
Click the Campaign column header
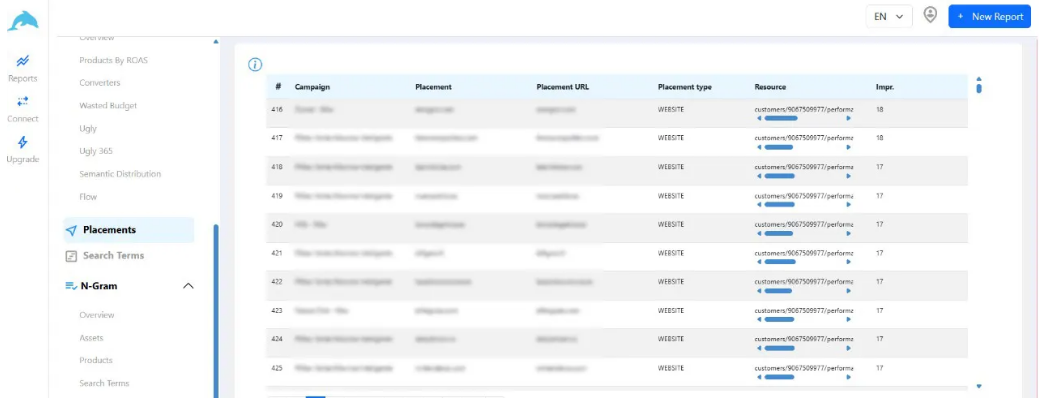[x=312, y=87]
